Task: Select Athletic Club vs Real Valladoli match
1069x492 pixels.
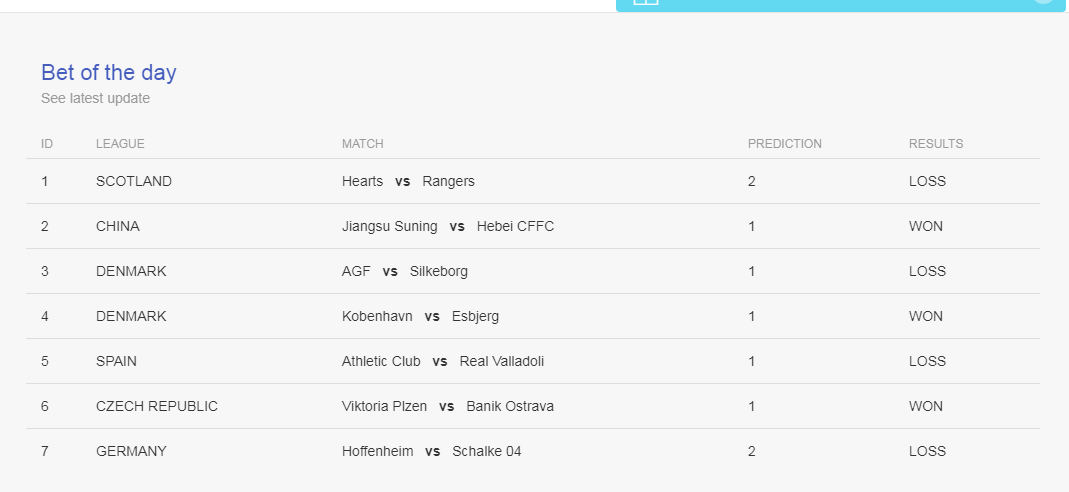Action: [x=443, y=361]
